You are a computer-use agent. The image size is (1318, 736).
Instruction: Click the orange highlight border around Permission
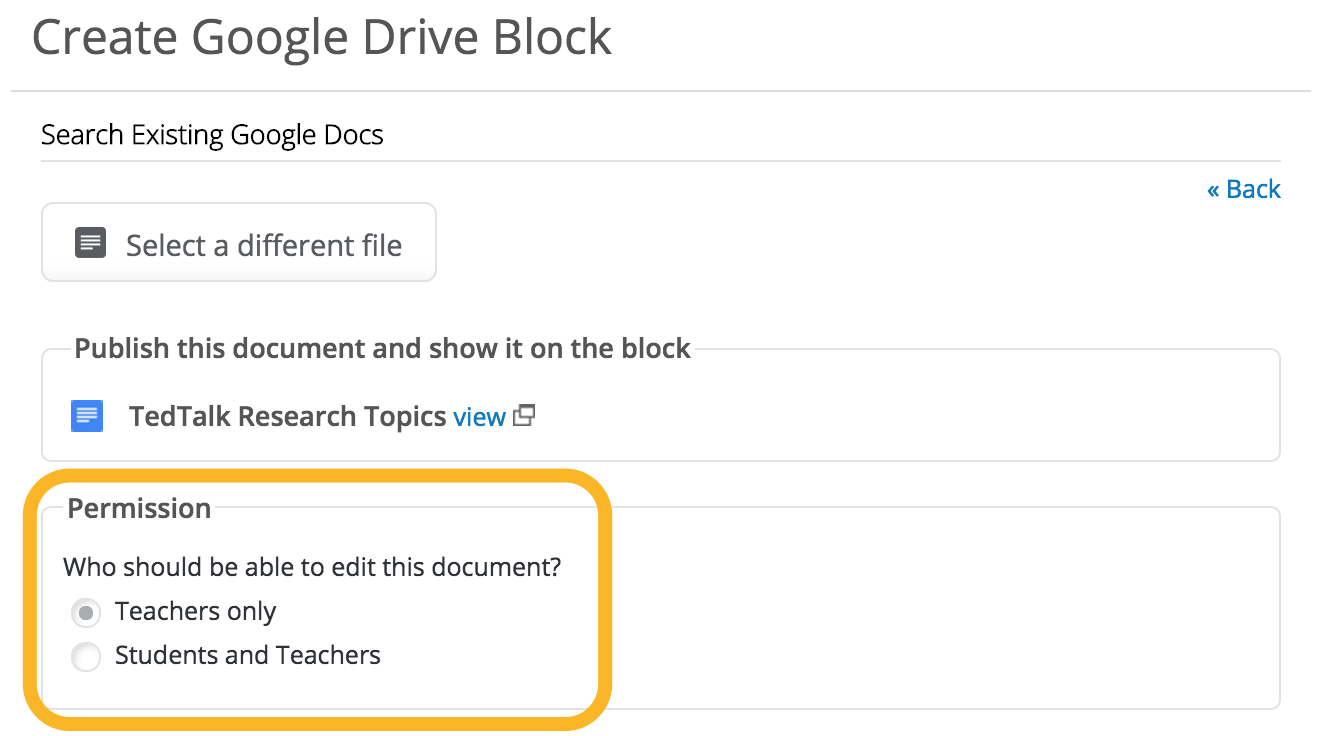pos(604,600)
